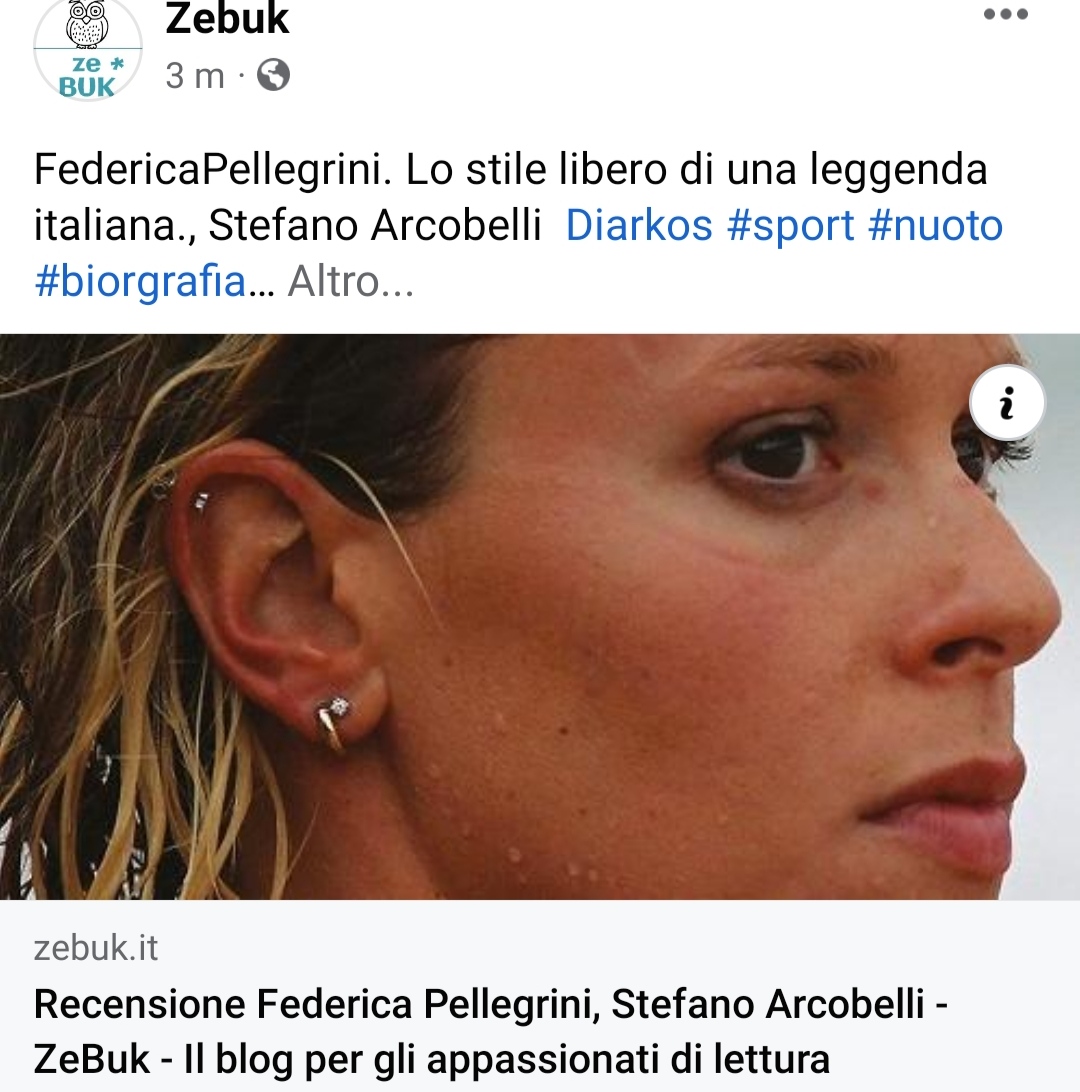This screenshot has width=1080, height=1092.
Task: Click the 3 m post timestamp
Action: coord(195,75)
